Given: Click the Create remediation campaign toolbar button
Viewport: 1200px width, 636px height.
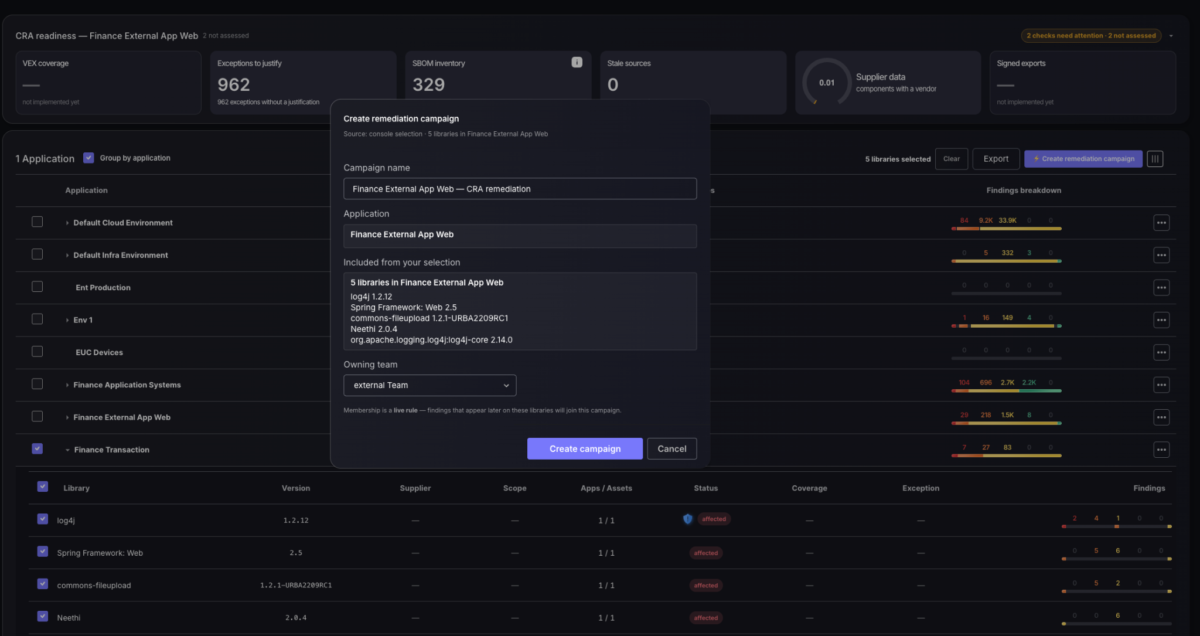Looking at the screenshot, I should point(1083,158).
